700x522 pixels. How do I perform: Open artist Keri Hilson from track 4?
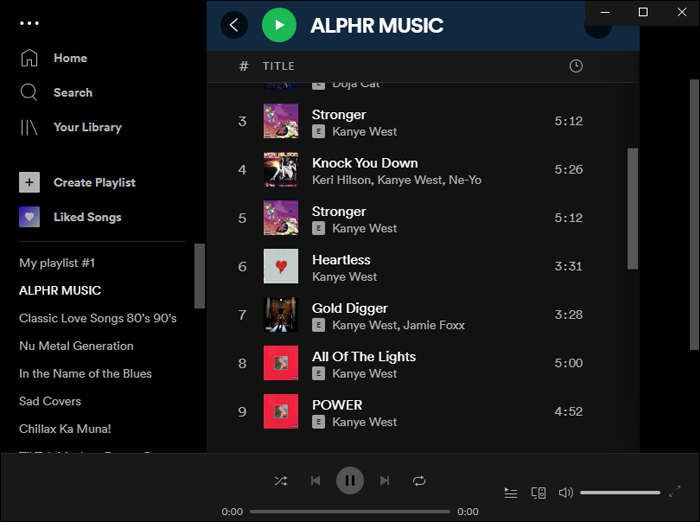(x=342, y=180)
